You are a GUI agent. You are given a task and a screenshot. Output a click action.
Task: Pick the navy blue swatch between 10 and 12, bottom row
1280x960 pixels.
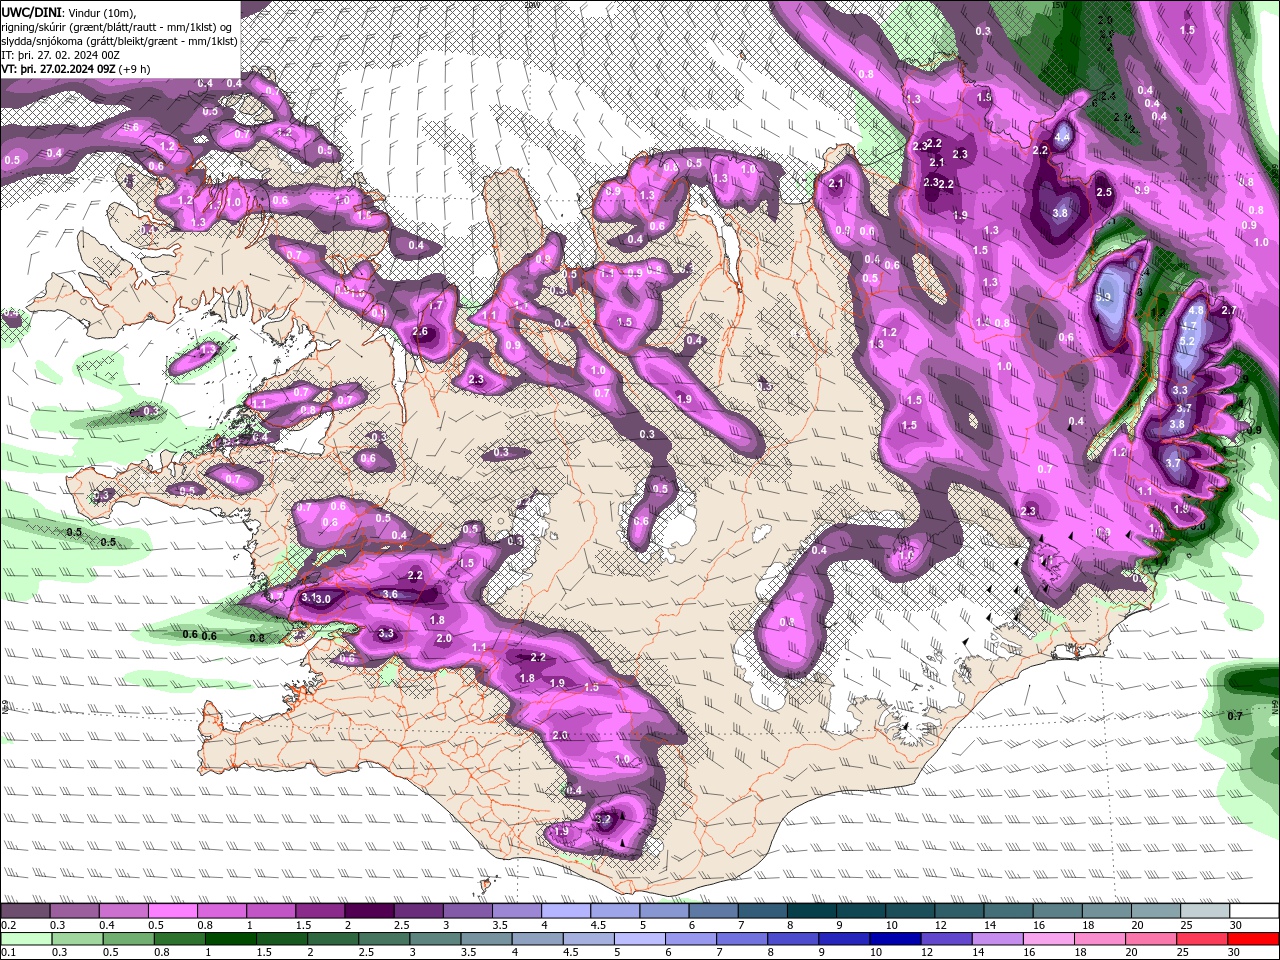coord(895,939)
